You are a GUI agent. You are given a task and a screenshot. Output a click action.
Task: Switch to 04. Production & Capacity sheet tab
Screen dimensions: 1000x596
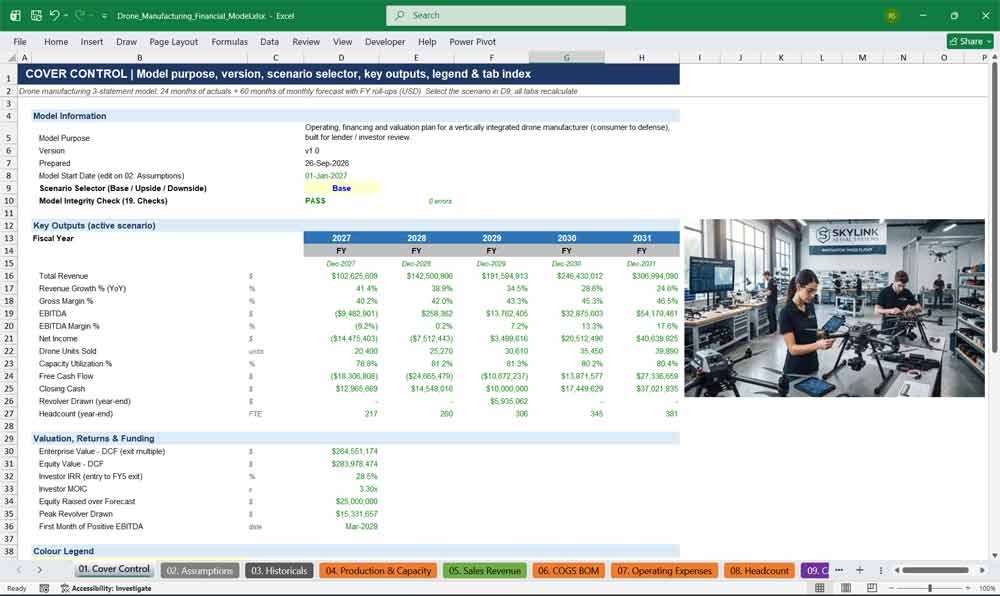coord(378,571)
